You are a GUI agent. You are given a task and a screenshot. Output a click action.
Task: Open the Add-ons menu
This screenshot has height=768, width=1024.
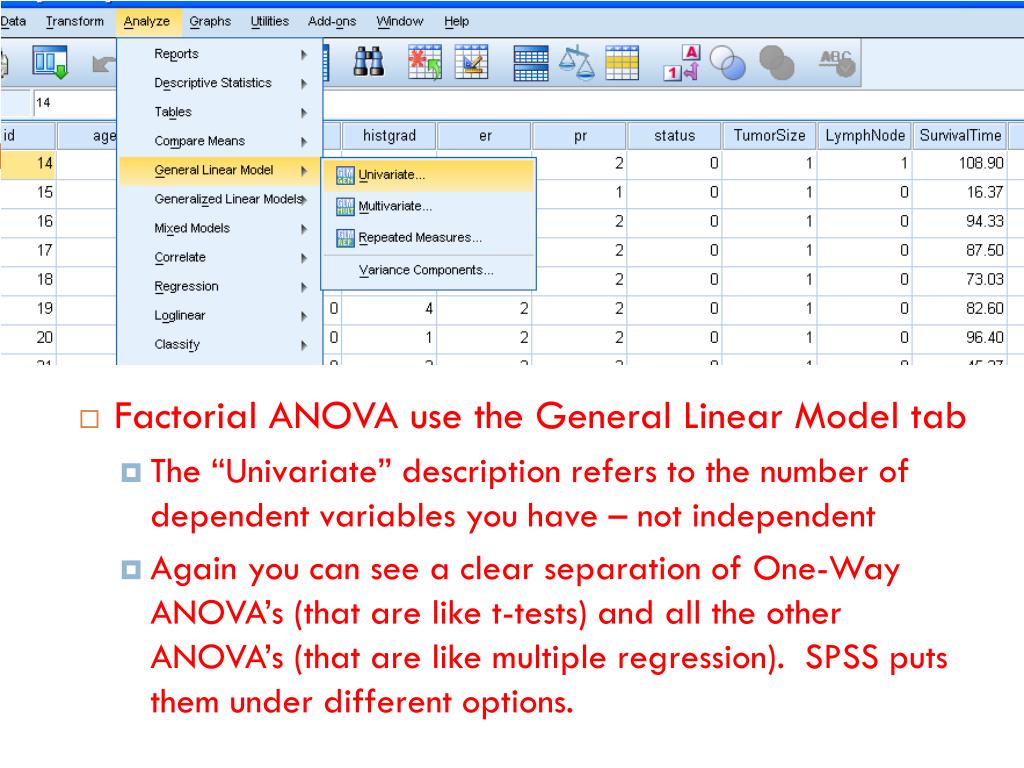tap(332, 22)
